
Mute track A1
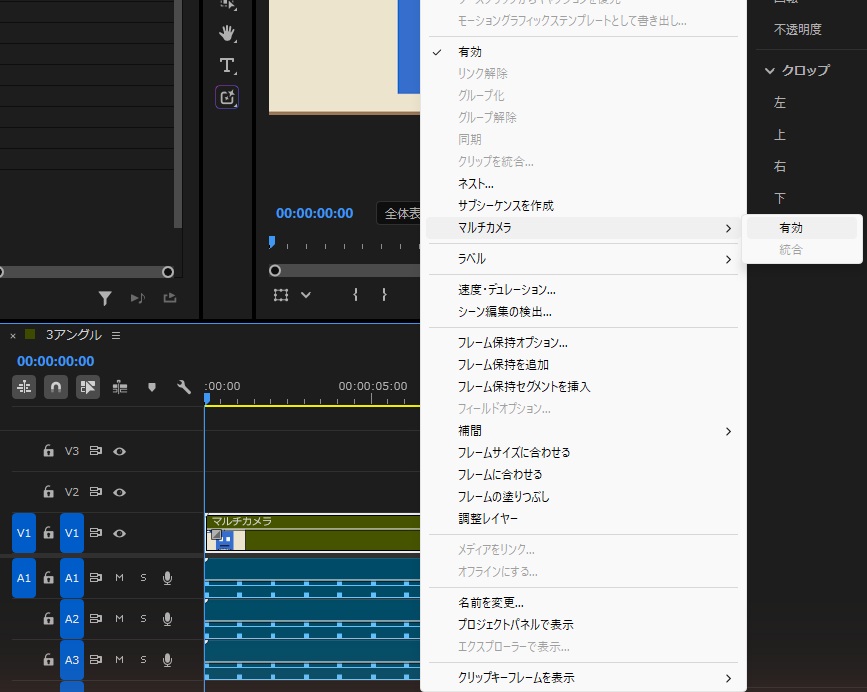coord(119,578)
